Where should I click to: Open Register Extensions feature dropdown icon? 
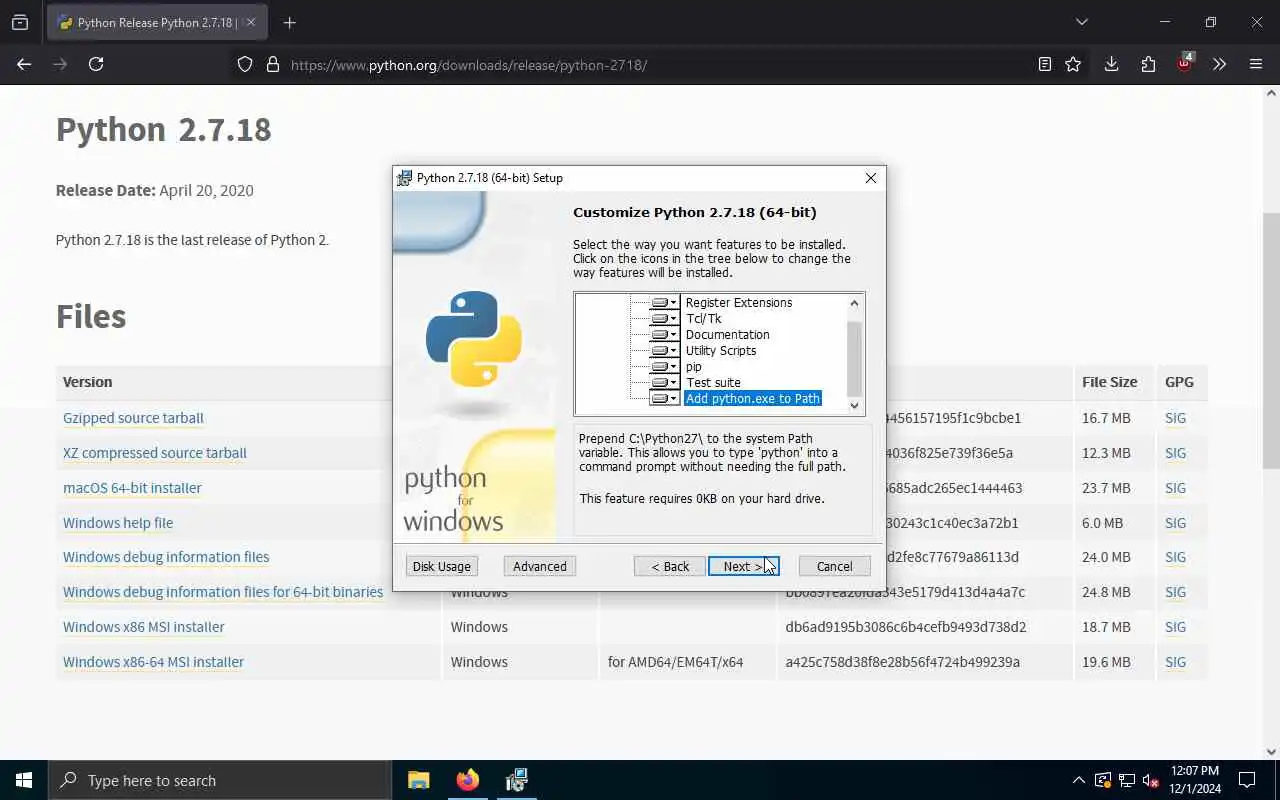pos(664,302)
